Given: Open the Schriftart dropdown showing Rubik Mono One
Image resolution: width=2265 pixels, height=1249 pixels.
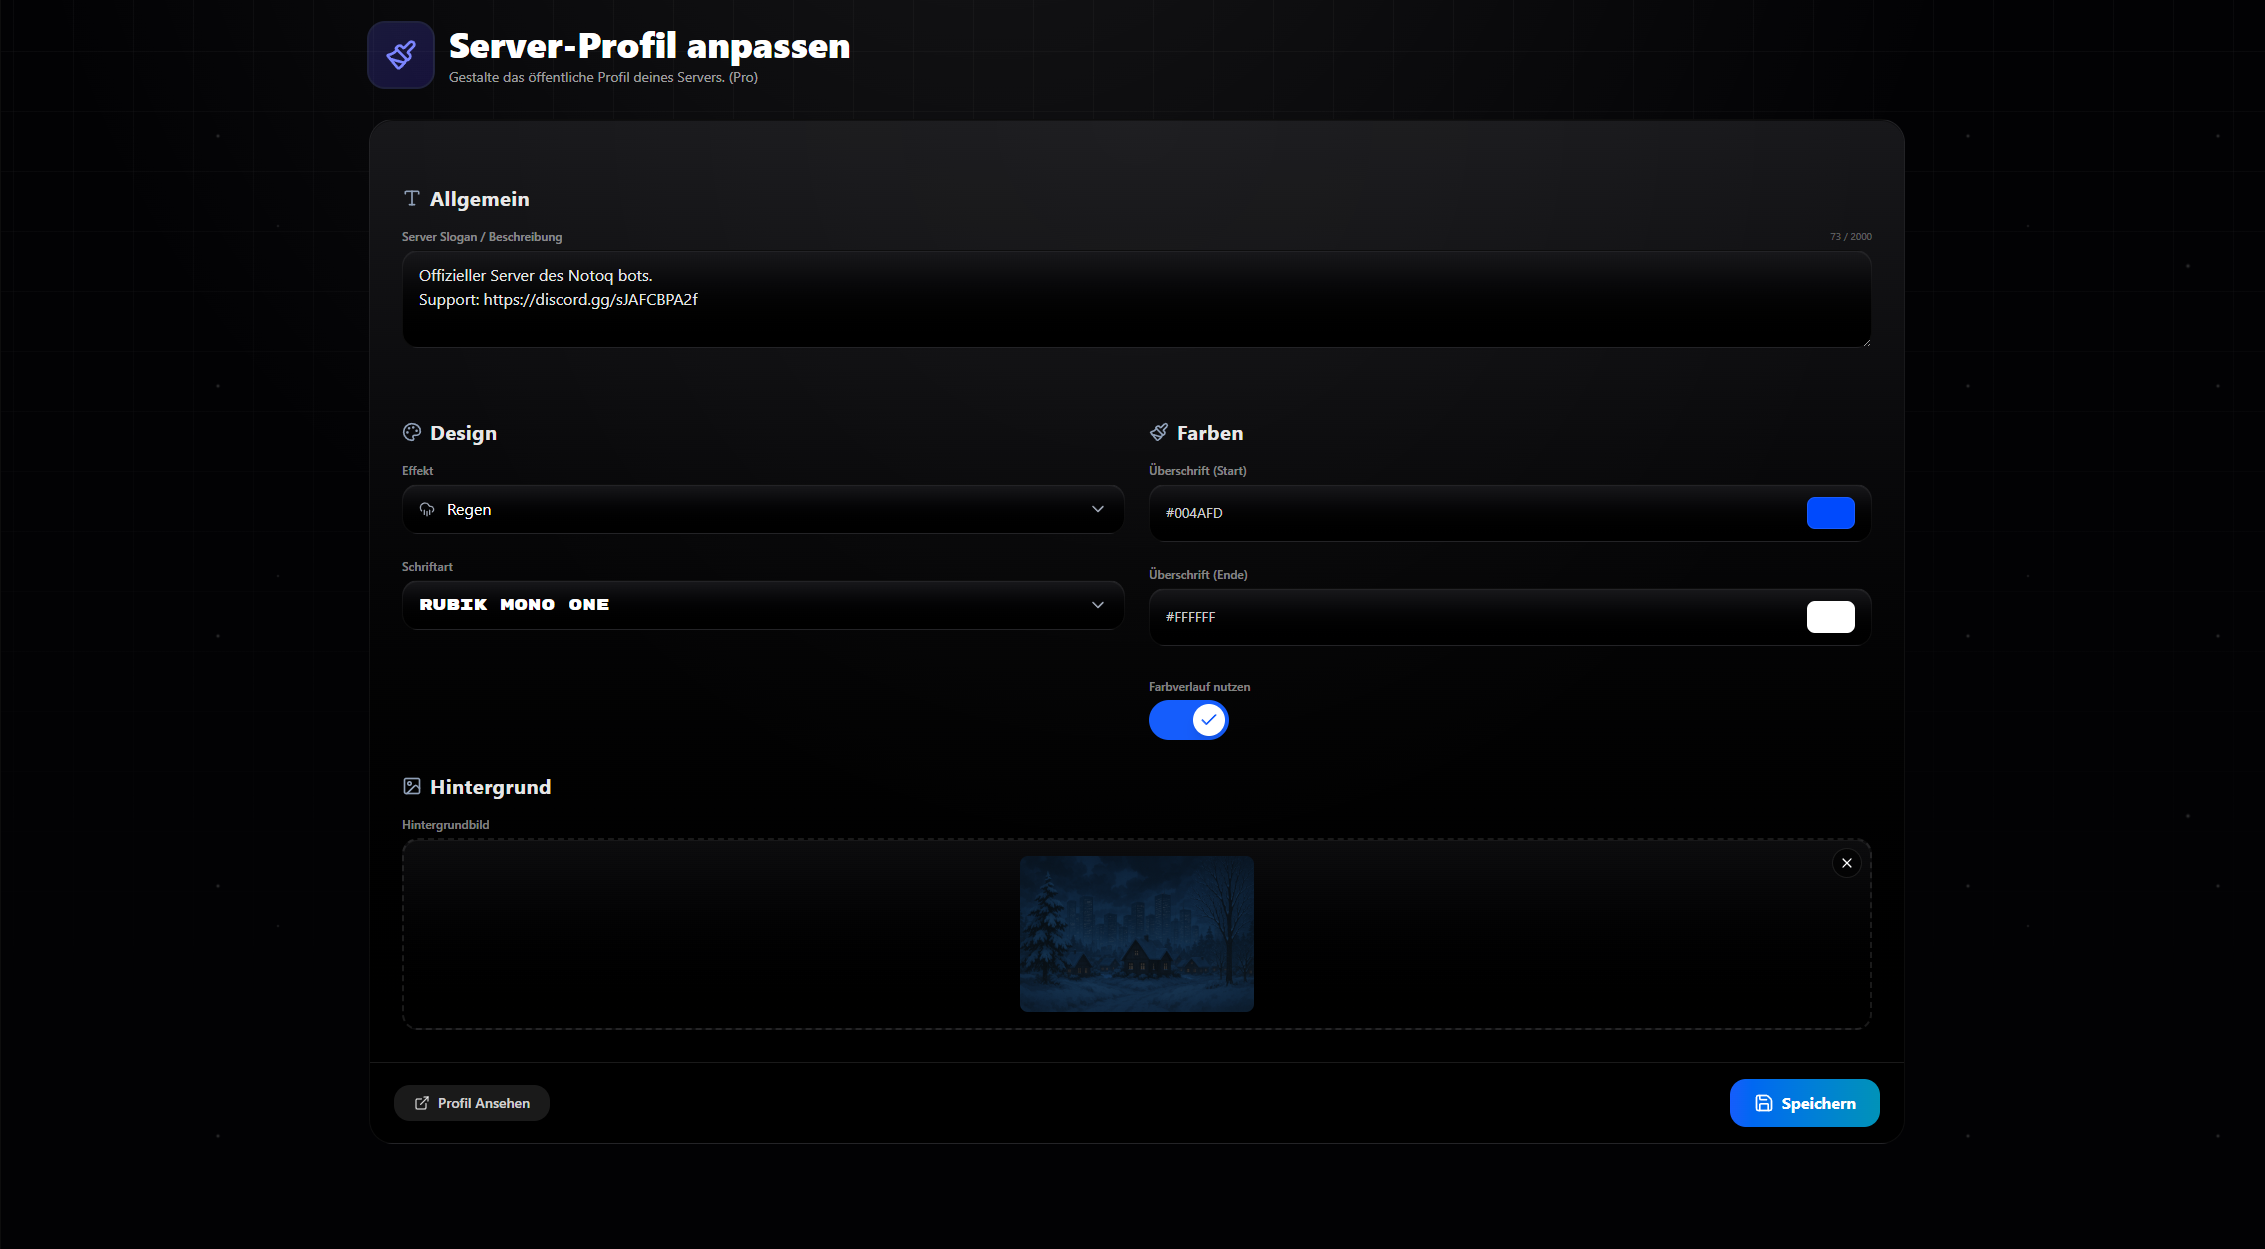Looking at the screenshot, I should coord(762,604).
